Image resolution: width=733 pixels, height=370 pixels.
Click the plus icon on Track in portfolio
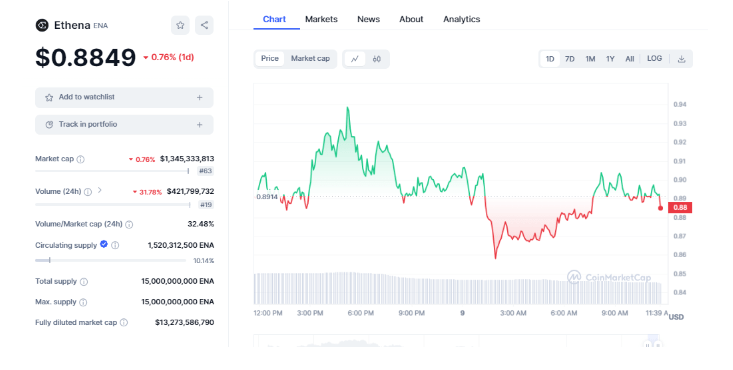pyautogui.click(x=200, y=125)
